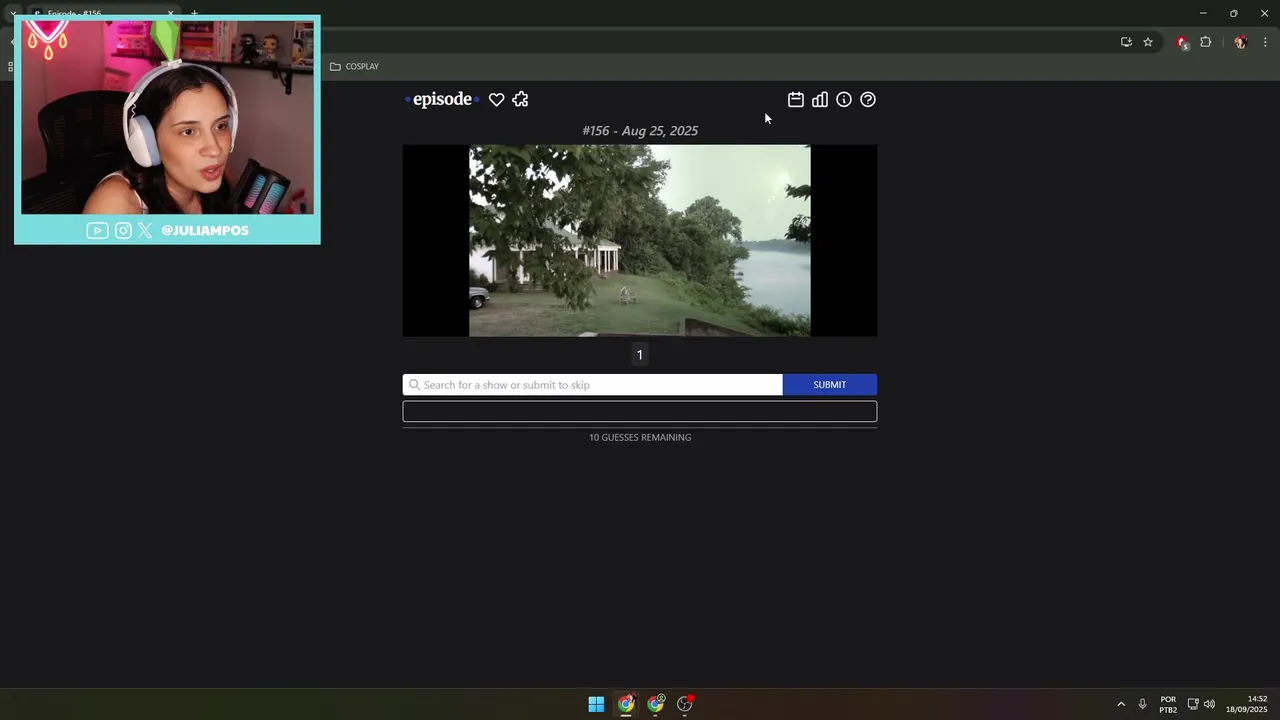Click the microphone icon in system tray
The image size is (1280, 720).
coord(1142,704)
